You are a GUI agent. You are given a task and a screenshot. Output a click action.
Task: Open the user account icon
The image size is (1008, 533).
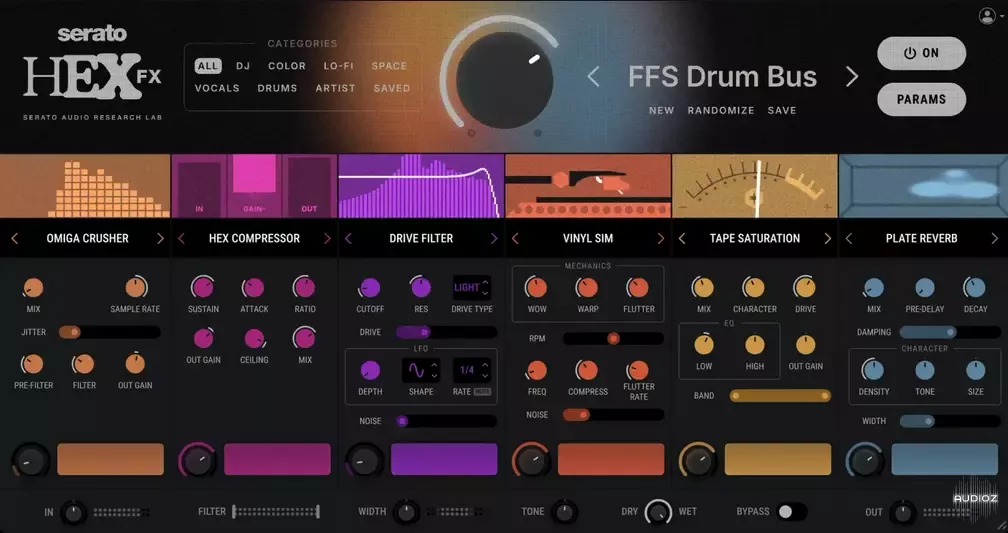point(987,16)
